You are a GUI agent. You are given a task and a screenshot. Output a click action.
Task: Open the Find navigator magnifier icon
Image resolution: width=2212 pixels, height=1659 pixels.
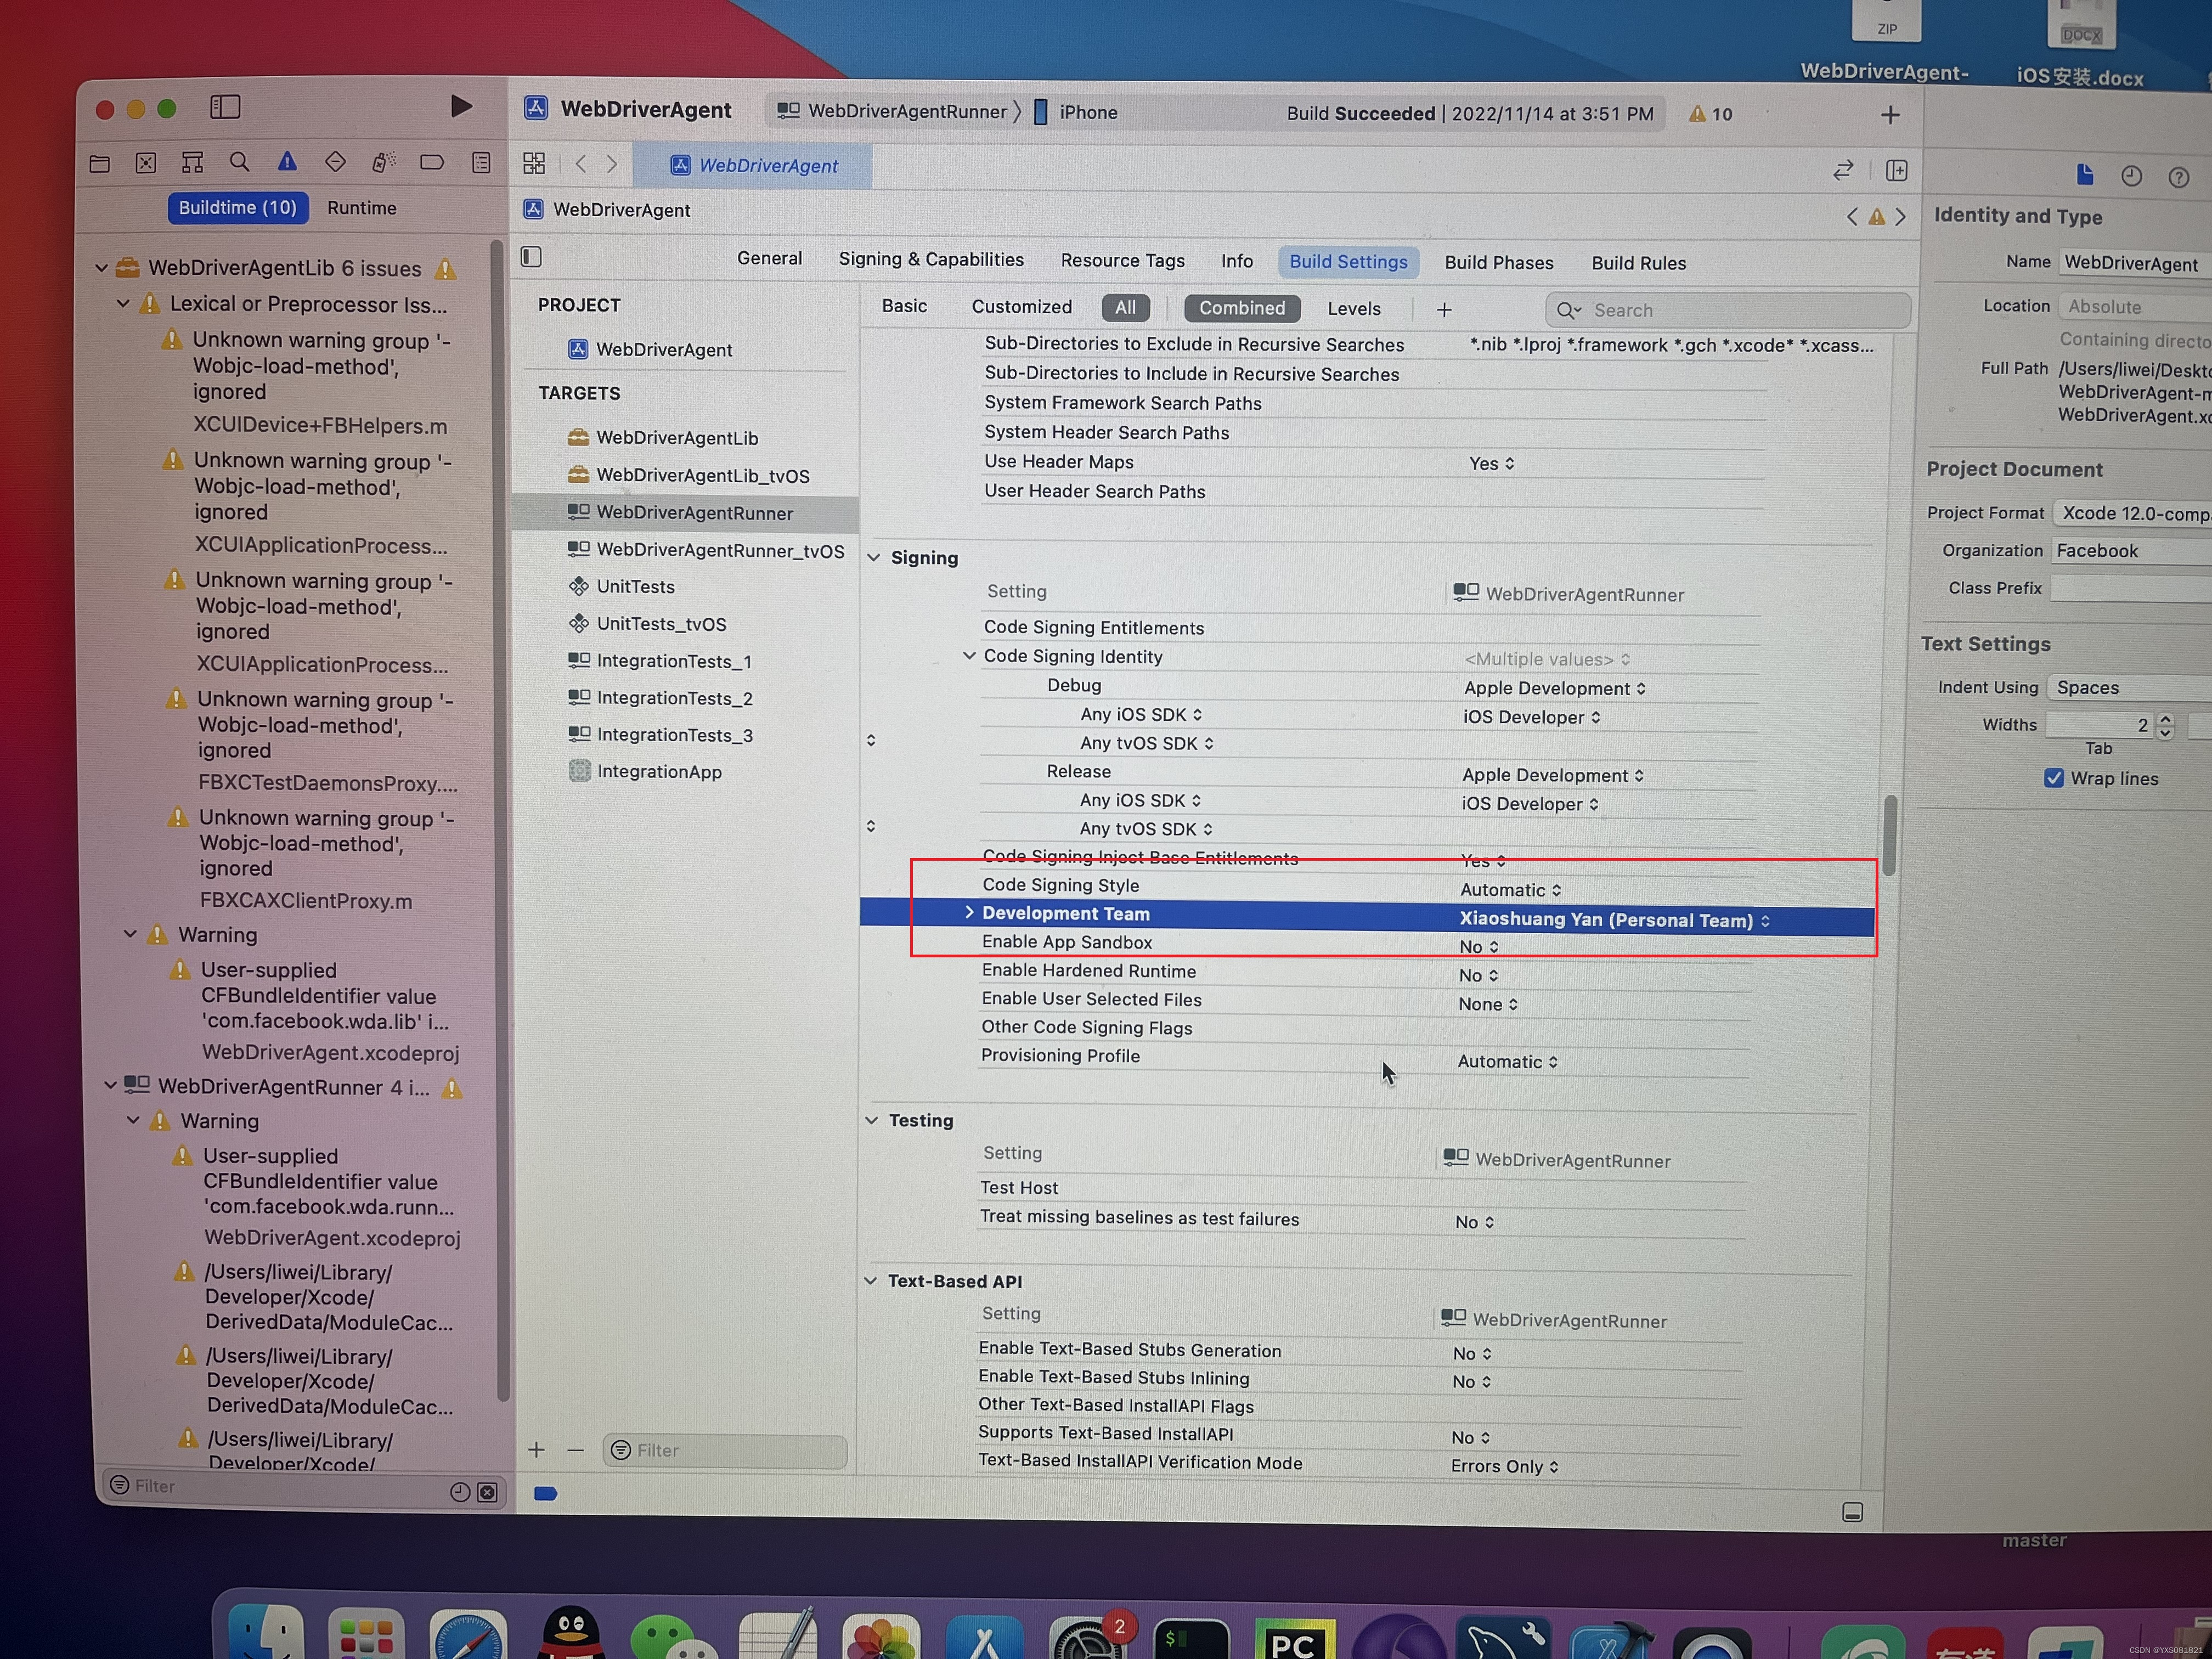click(x=239, y=162)
